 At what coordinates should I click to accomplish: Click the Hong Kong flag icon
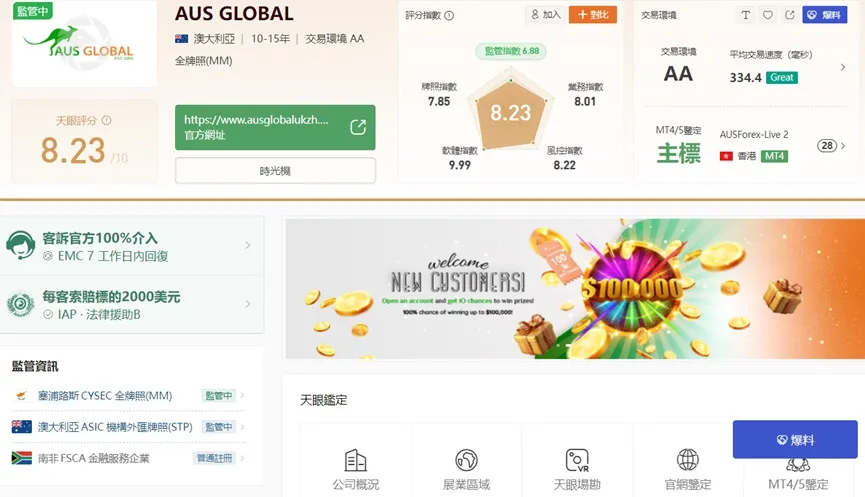tap(726, 156)
